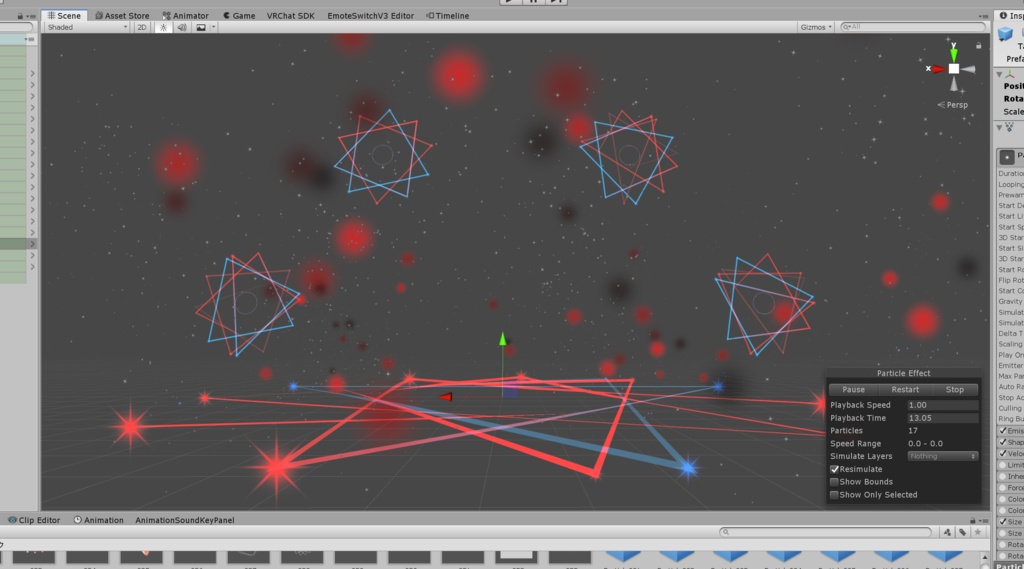Click the gray right cone of orientation gizmo
This screenshot has height=569, width=1024.
tap(968, 69)
